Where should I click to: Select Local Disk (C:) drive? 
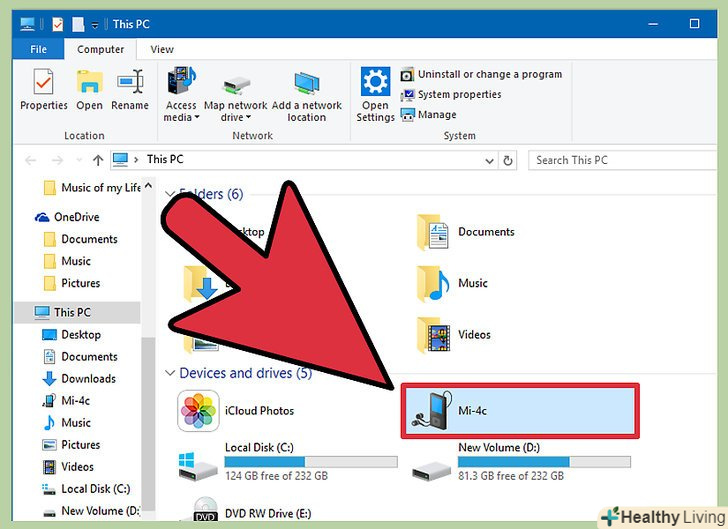(x=288, y=462)
